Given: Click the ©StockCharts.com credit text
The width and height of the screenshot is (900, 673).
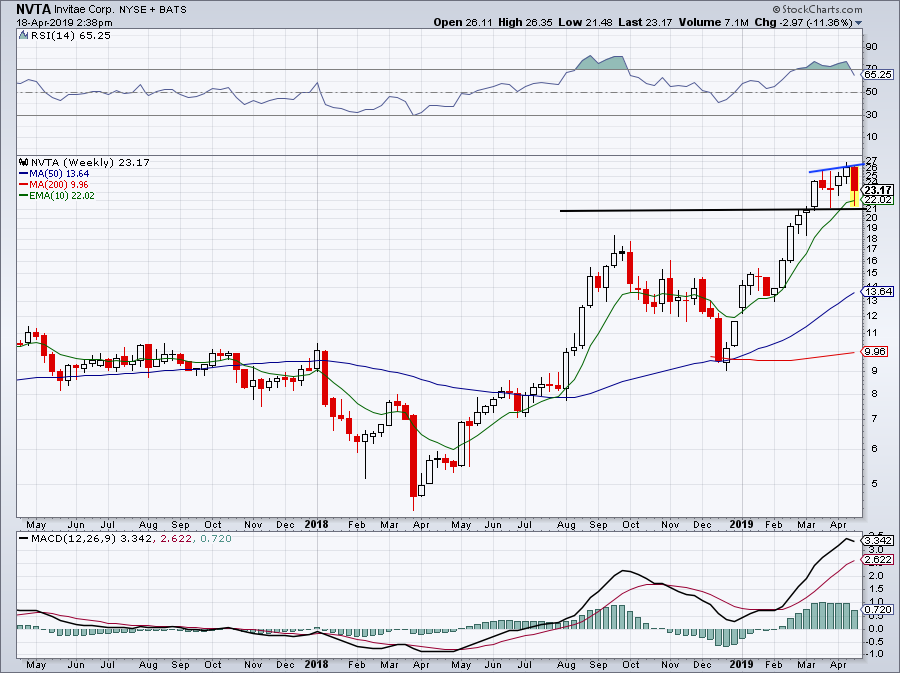Looking at the screenshot, I should coord(817,9).
